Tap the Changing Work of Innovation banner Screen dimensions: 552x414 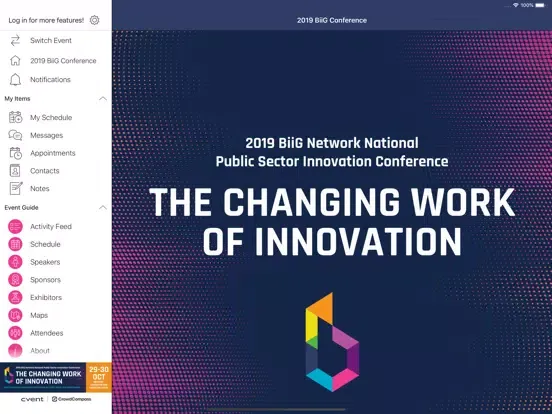pos(43,377)
